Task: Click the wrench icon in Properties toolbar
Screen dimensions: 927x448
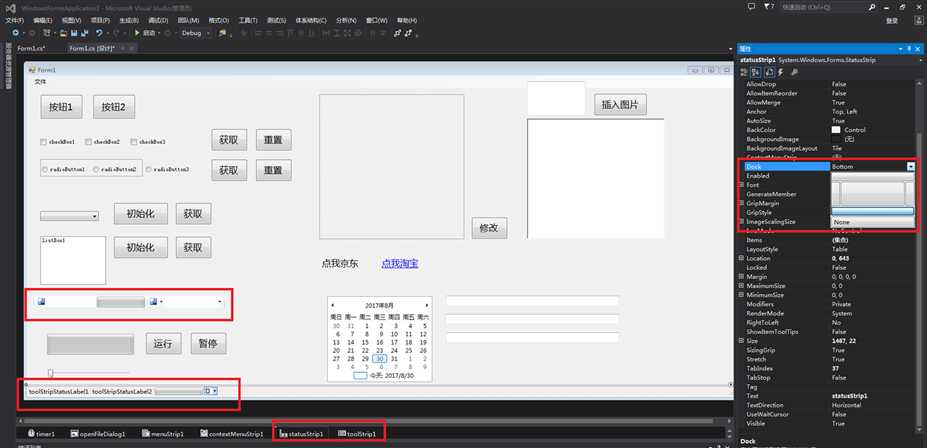Action: [794, 72]
